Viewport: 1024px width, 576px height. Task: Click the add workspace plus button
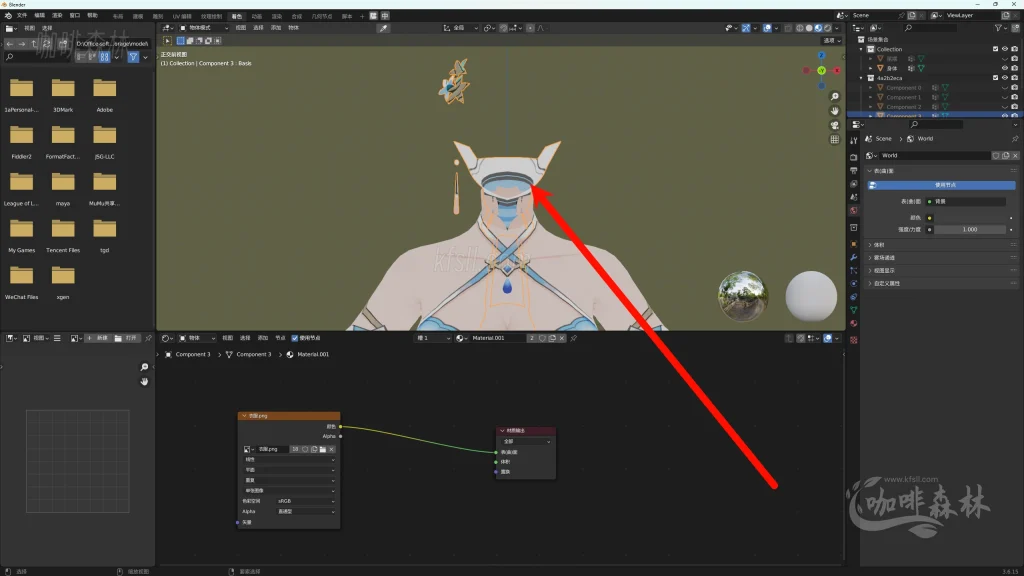pos(362,16)
